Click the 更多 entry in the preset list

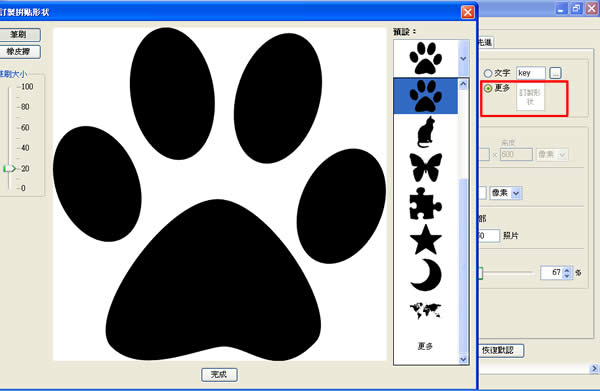pyautogui.click(x=425, y=346)
